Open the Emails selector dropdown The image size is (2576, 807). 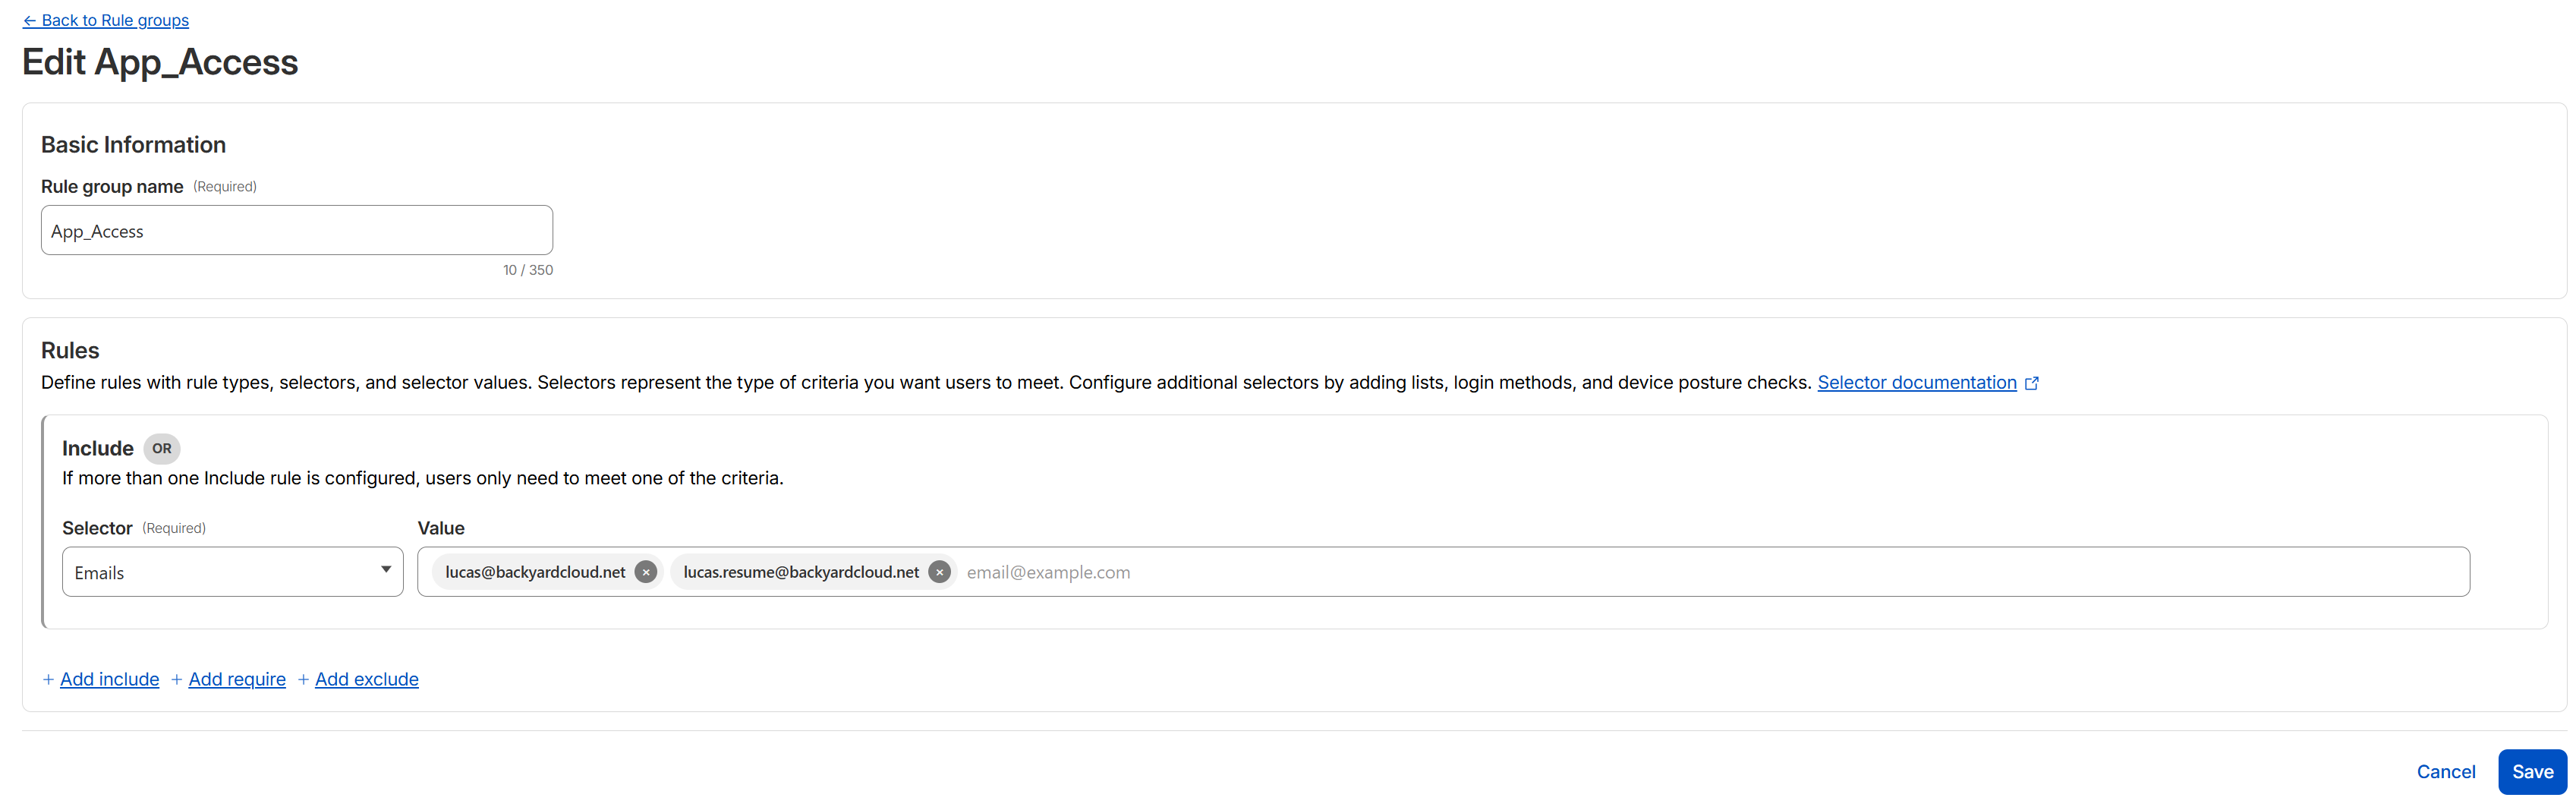[x=232, y=572]
